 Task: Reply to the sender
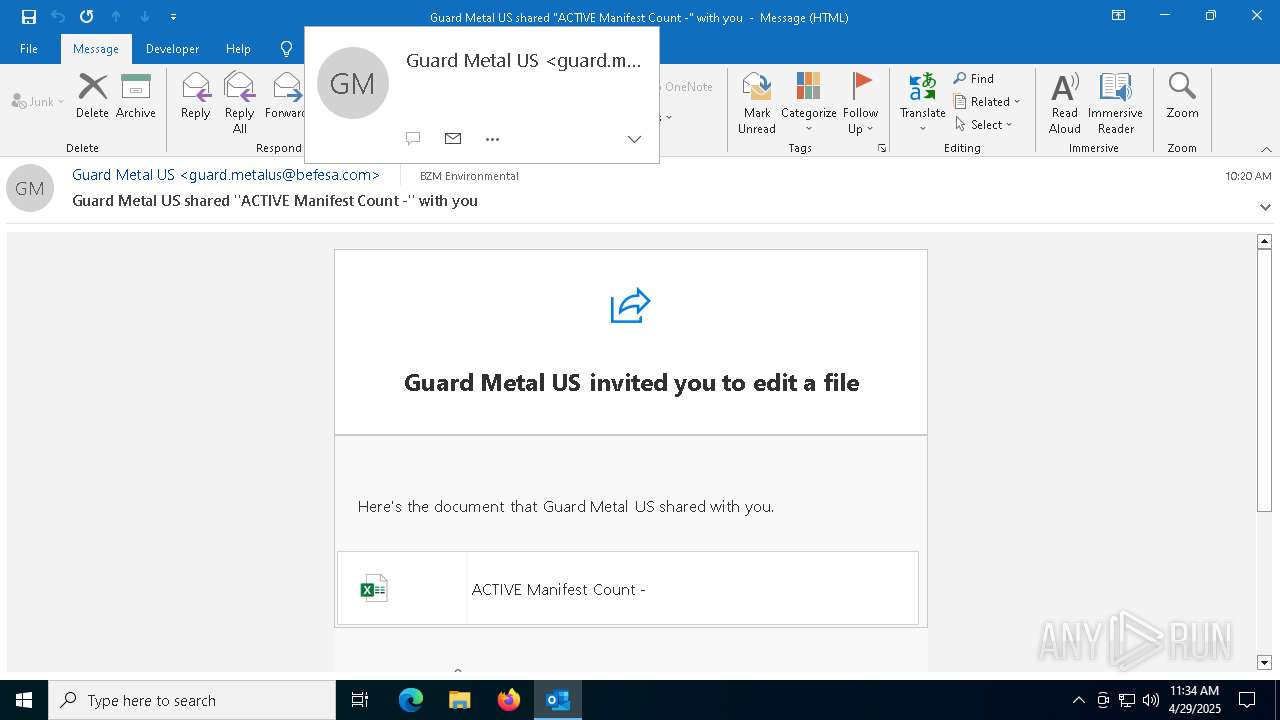pyautogui.click(x=196, y=96)
